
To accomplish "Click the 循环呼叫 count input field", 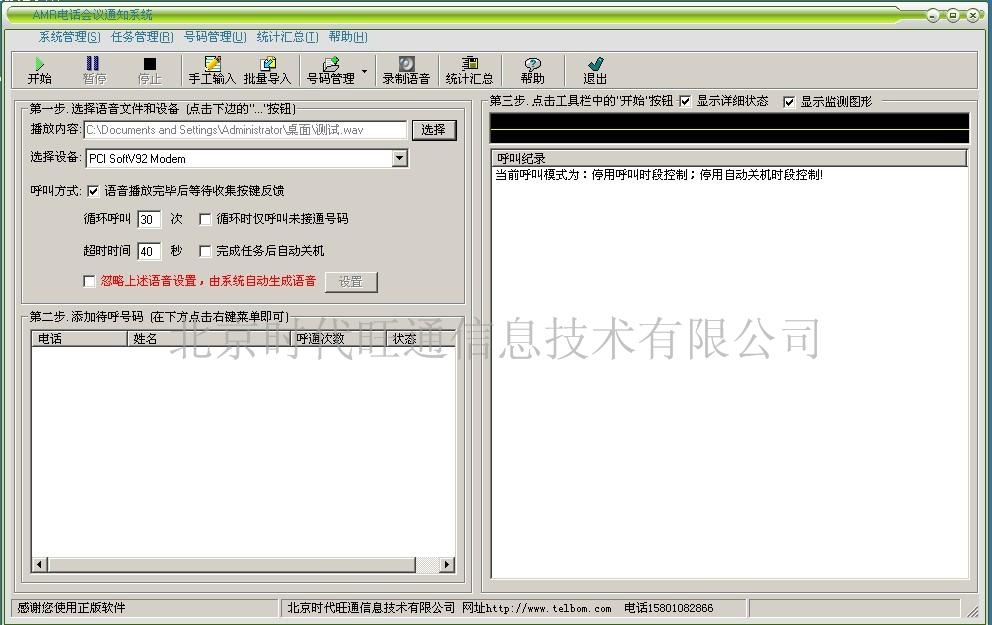I will (x=149, y=219).
